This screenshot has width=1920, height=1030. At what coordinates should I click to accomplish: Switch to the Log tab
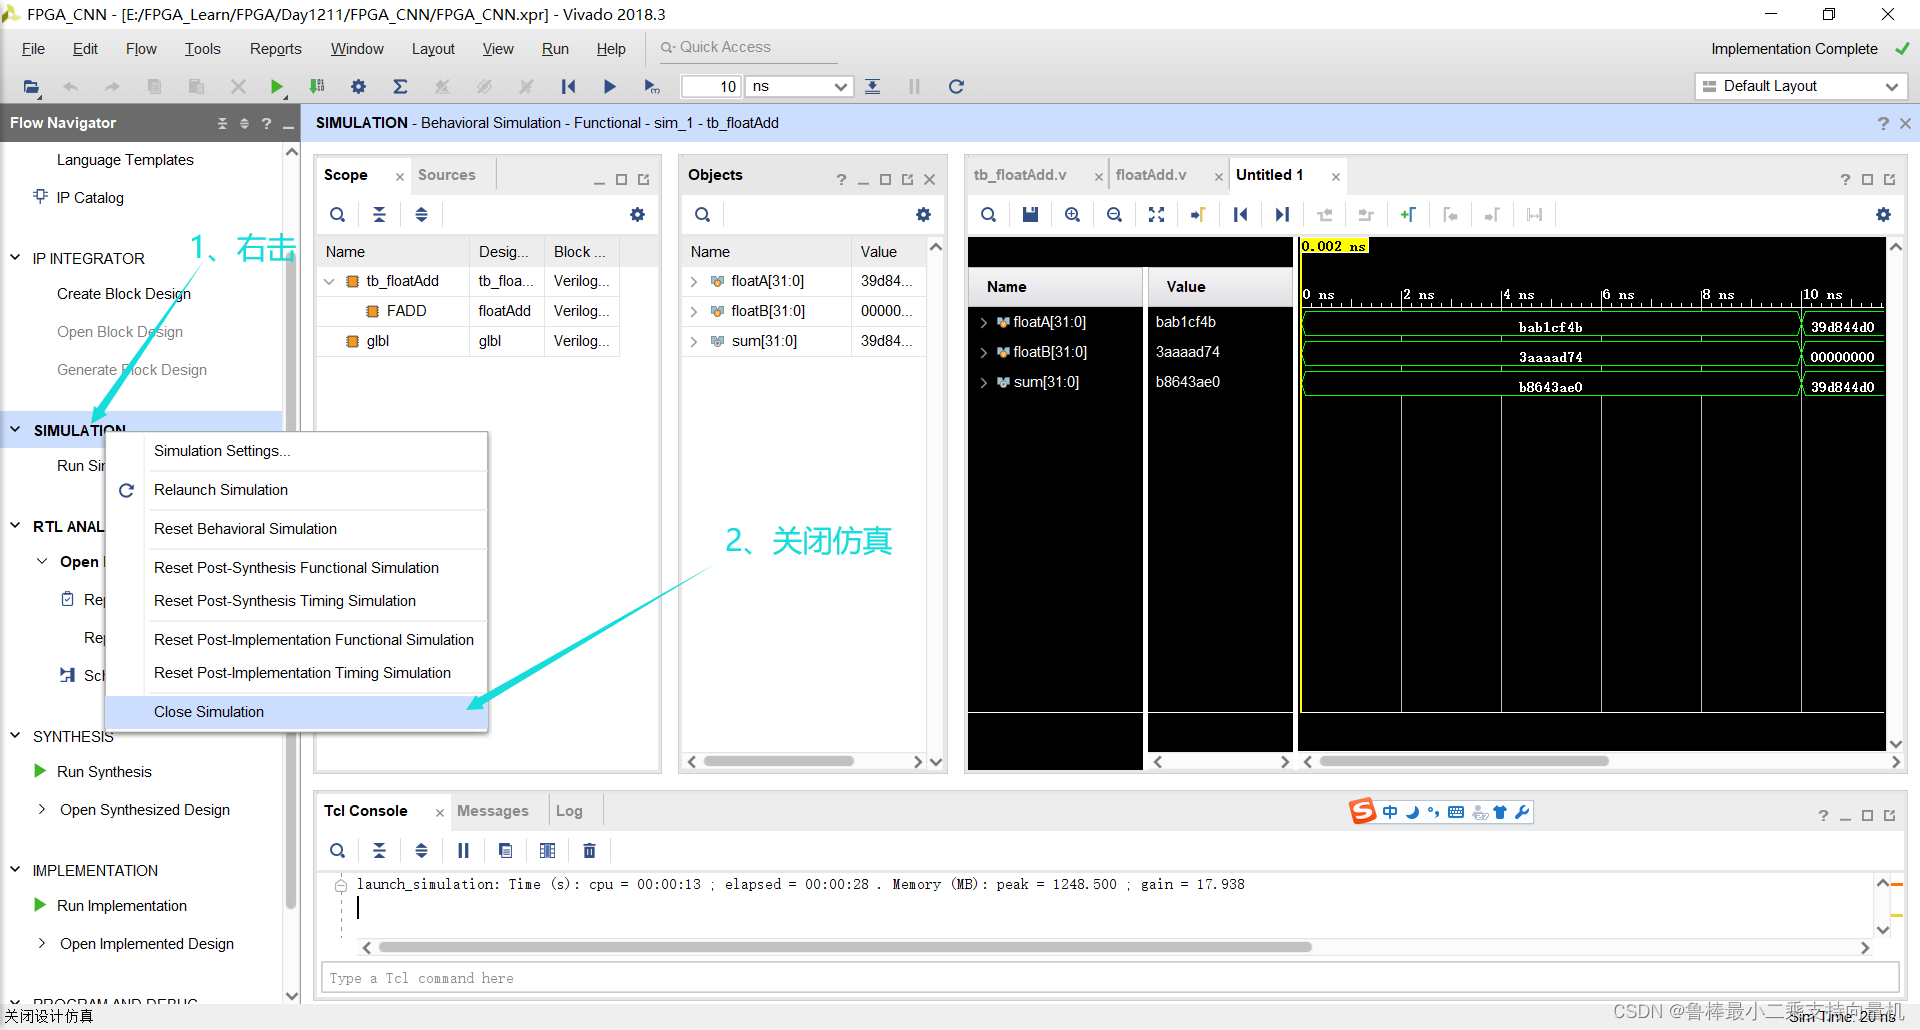coord(569,811)
